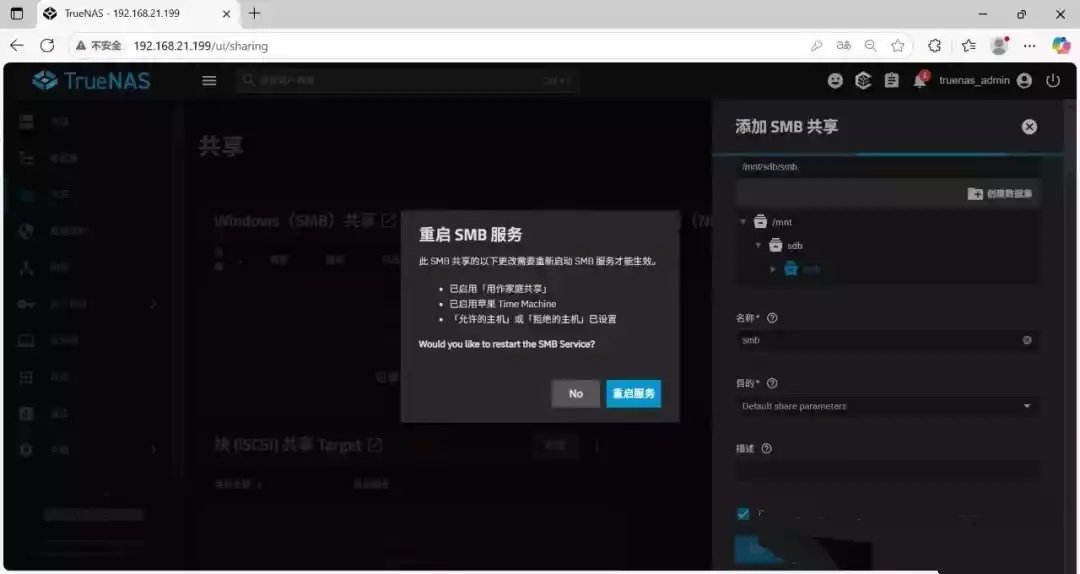
Task: Reload the browser page
Action: pyautogui.click(x=47, y=45)
